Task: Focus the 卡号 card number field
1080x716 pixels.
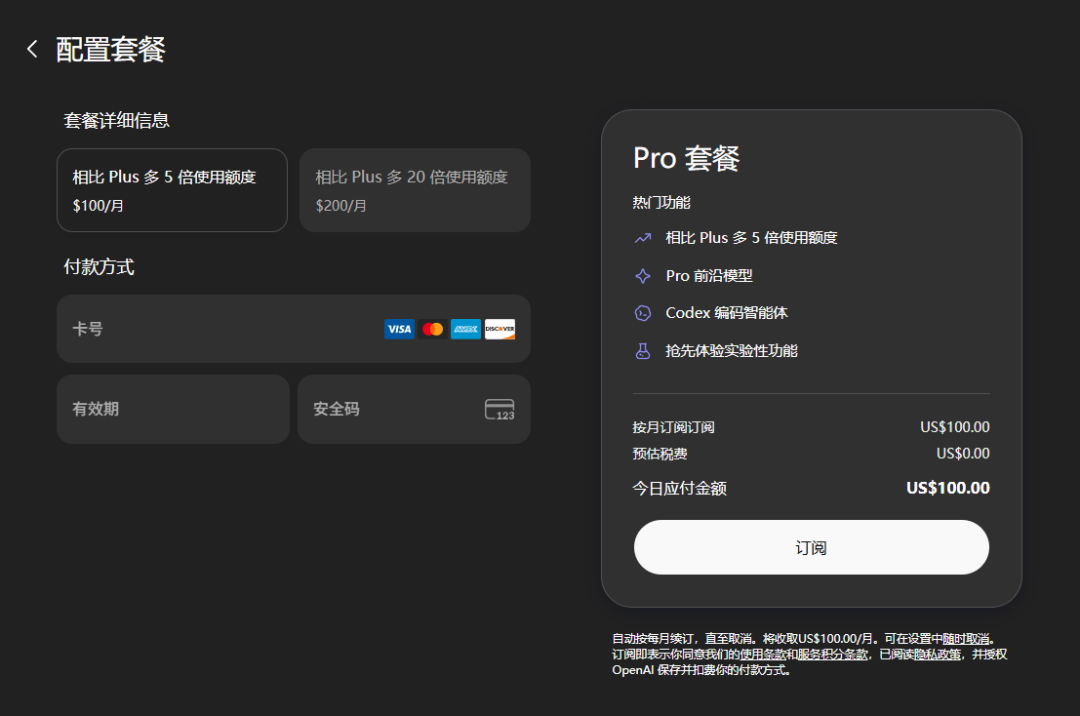Action: [293, 329]
